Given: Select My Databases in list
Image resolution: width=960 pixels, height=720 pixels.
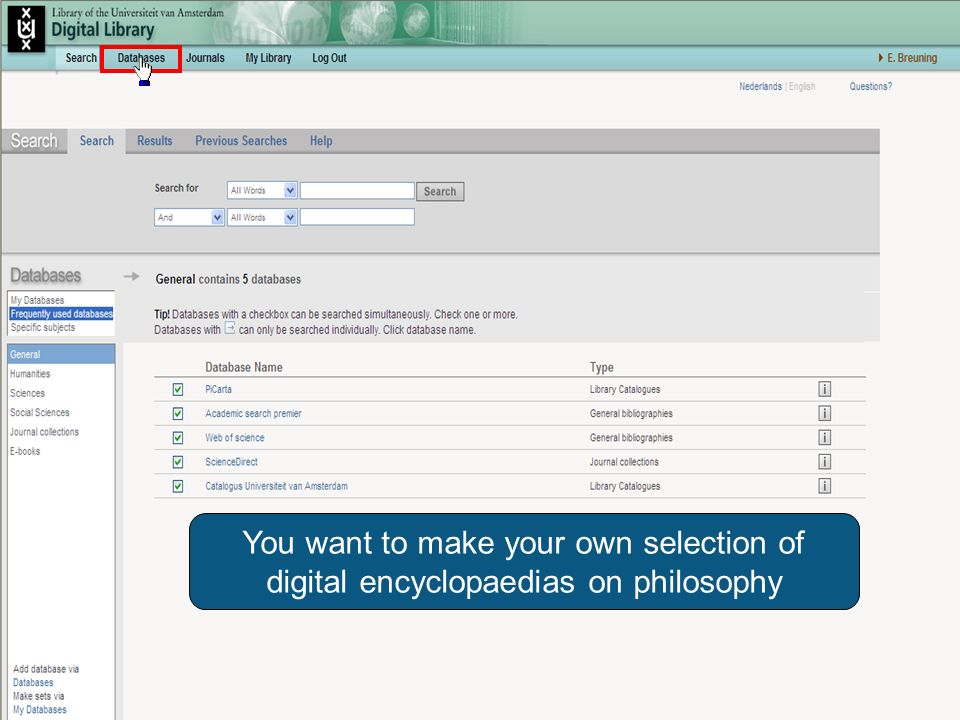Looking at the screenshot, I should (x=37, y=300).
